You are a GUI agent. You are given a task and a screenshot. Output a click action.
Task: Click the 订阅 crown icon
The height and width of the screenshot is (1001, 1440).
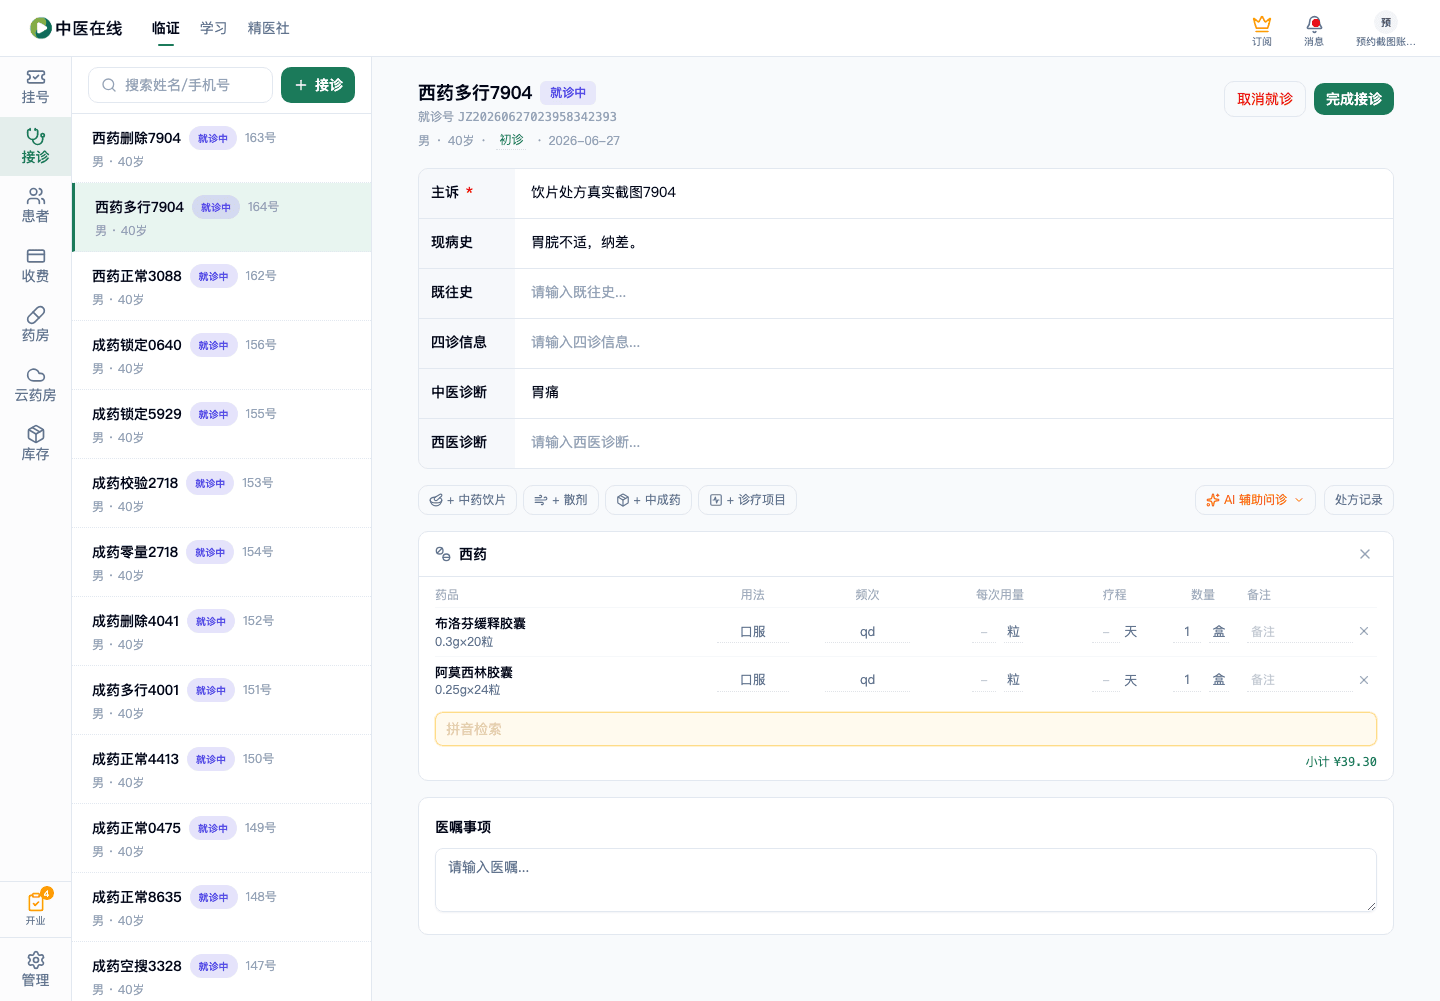[x=1262, y=30]
